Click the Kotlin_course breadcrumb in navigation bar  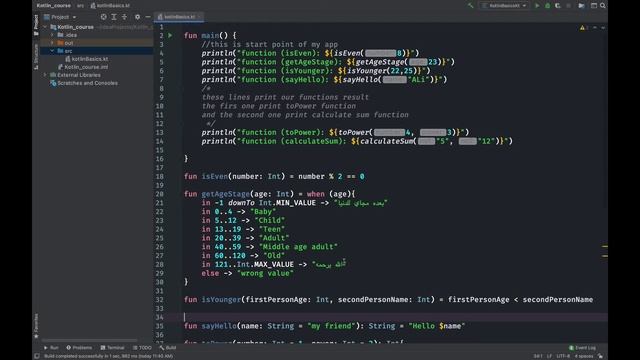(x=53, y=6)
